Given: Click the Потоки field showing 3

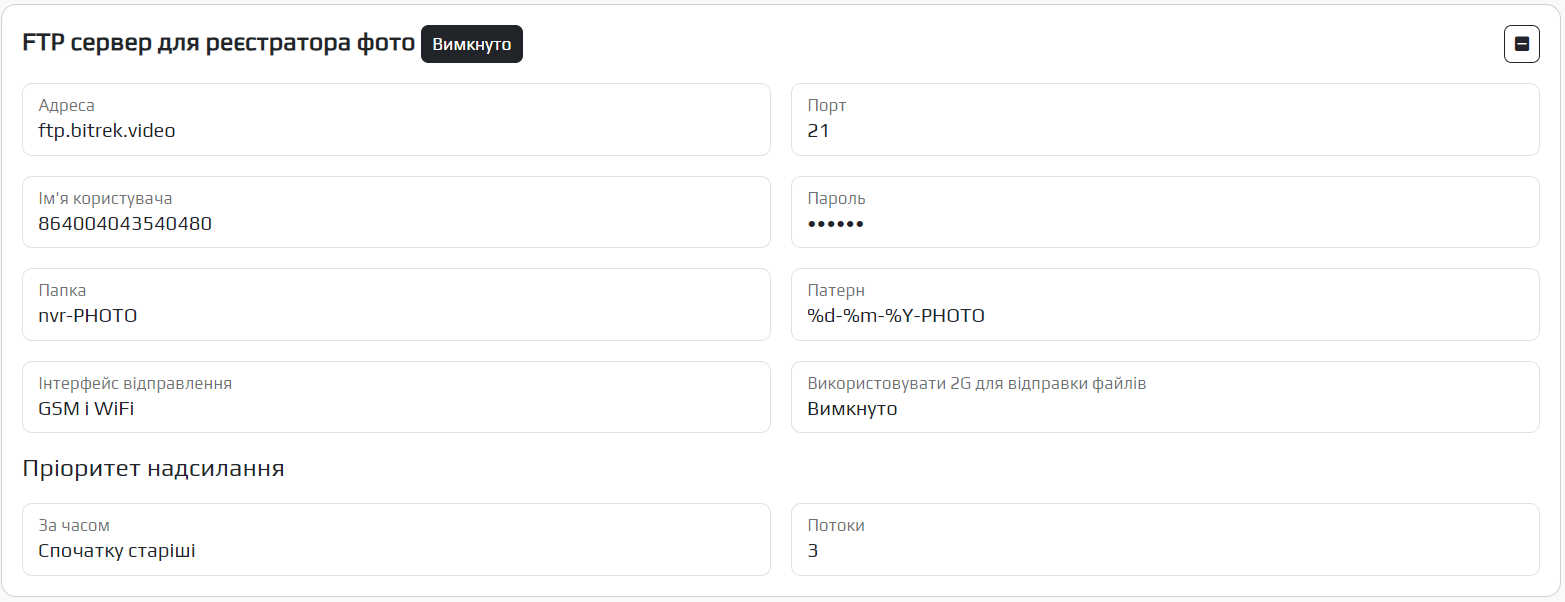Looking at the screenshot, I should tap(1164, 540).
